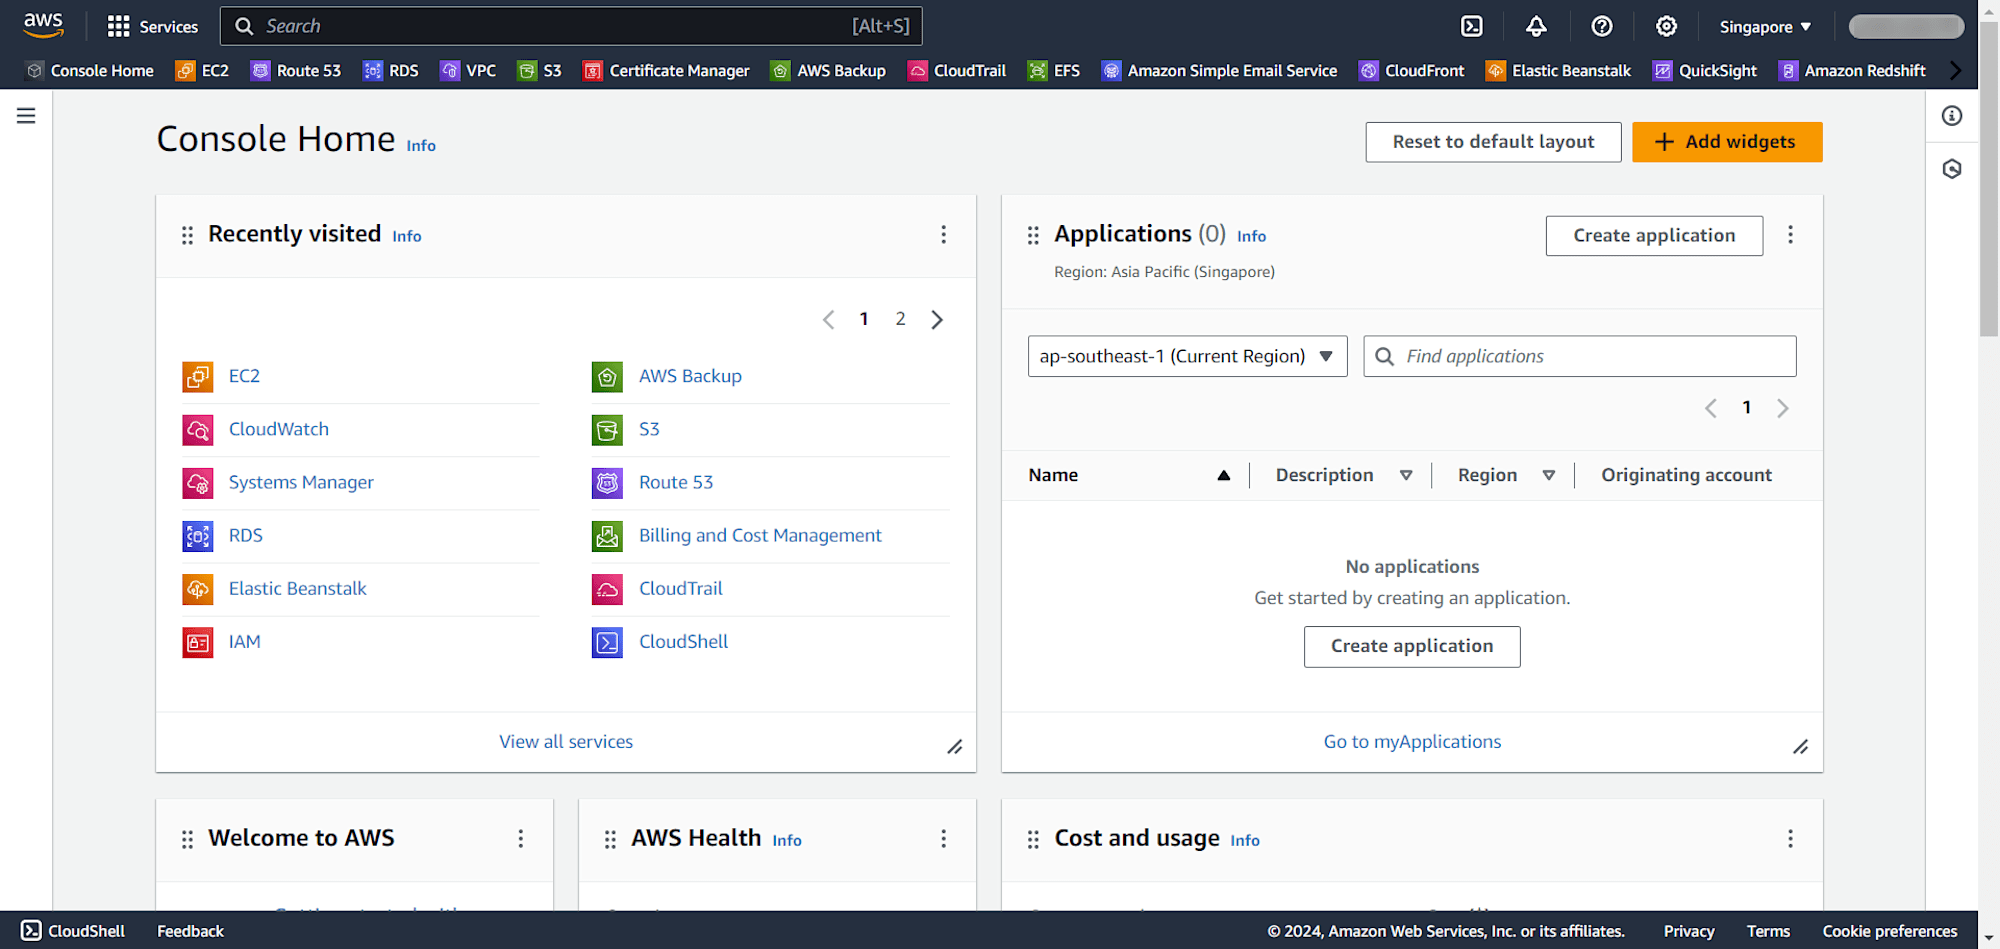Open Welcome to AWS widget options
The height and width of the screenshot is (949, 2000).
tap(520, 838)
